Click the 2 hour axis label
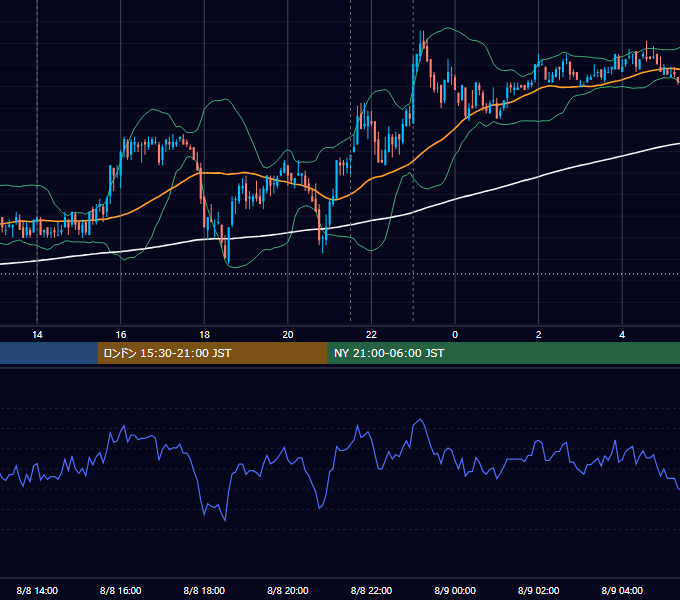 [x=539, y=335]
